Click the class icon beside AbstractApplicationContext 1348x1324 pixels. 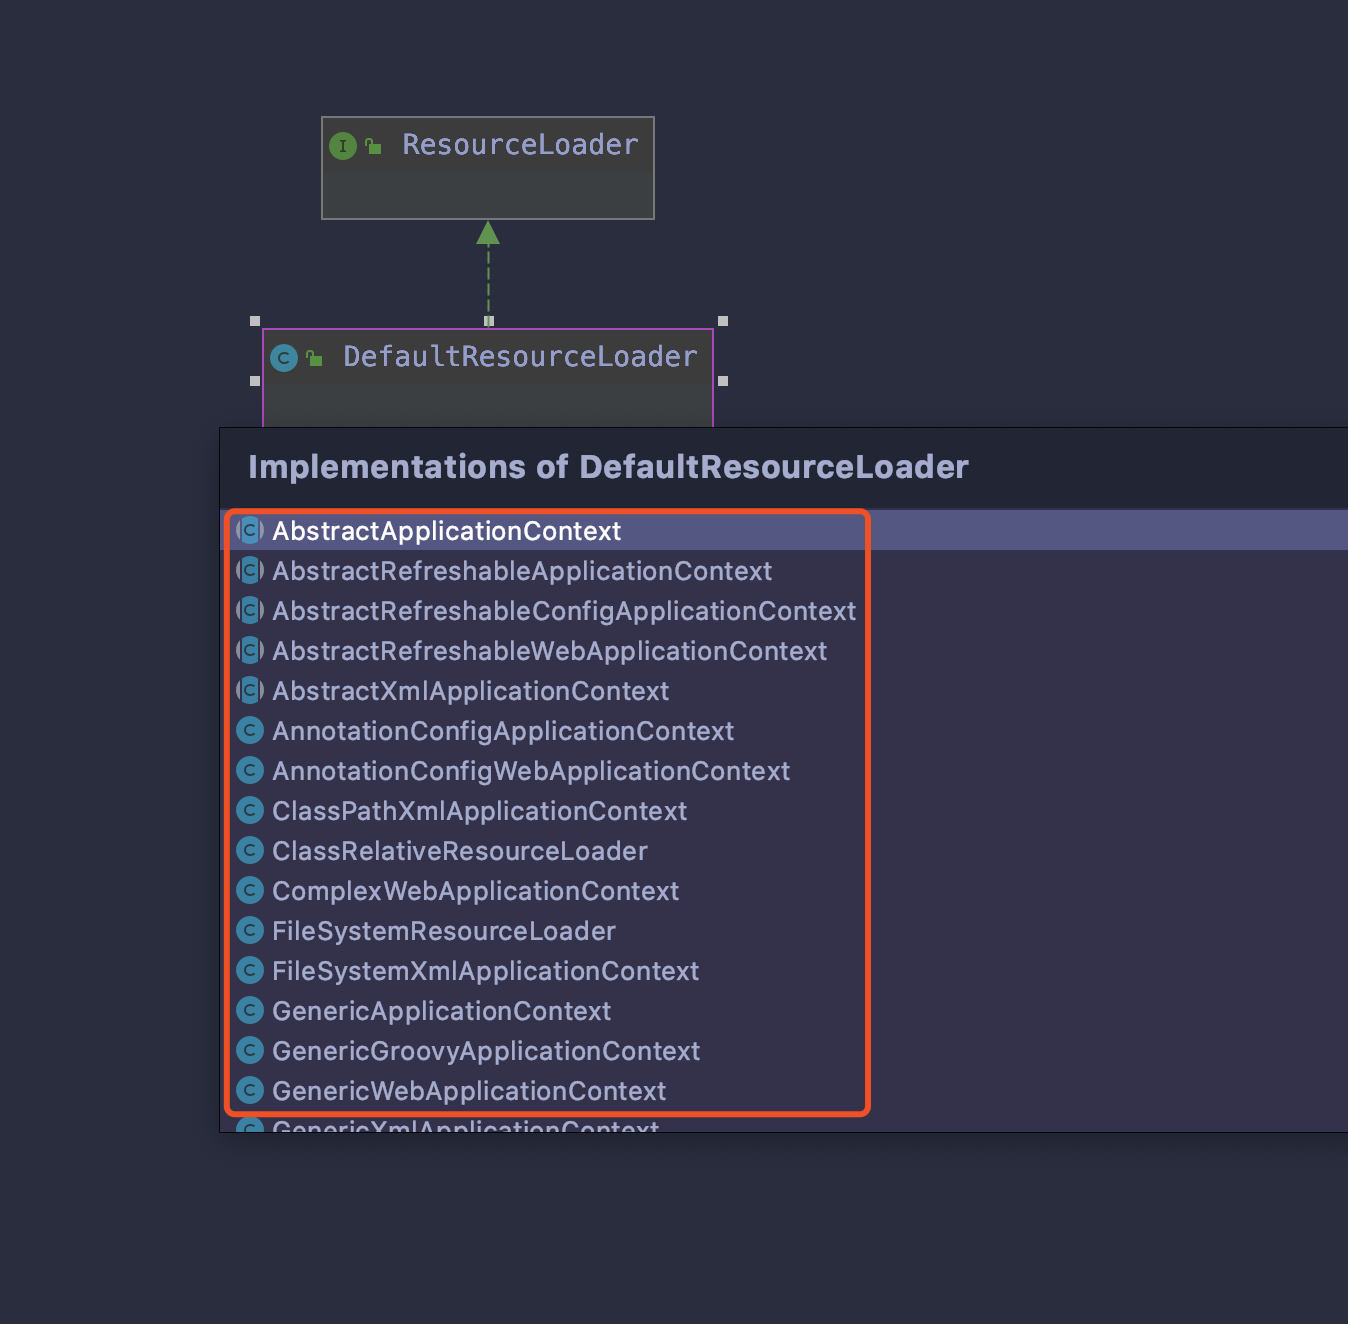[249, 530]
